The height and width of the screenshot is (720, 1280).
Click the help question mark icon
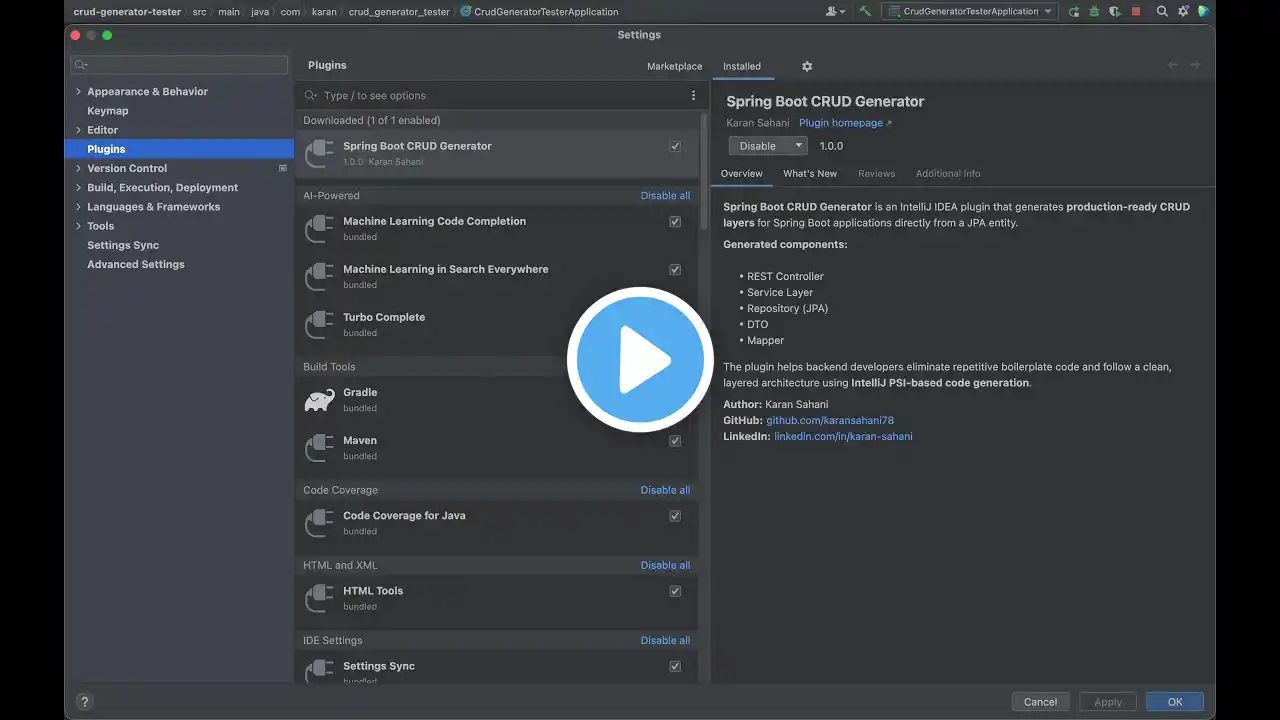[x=84, y=702]
